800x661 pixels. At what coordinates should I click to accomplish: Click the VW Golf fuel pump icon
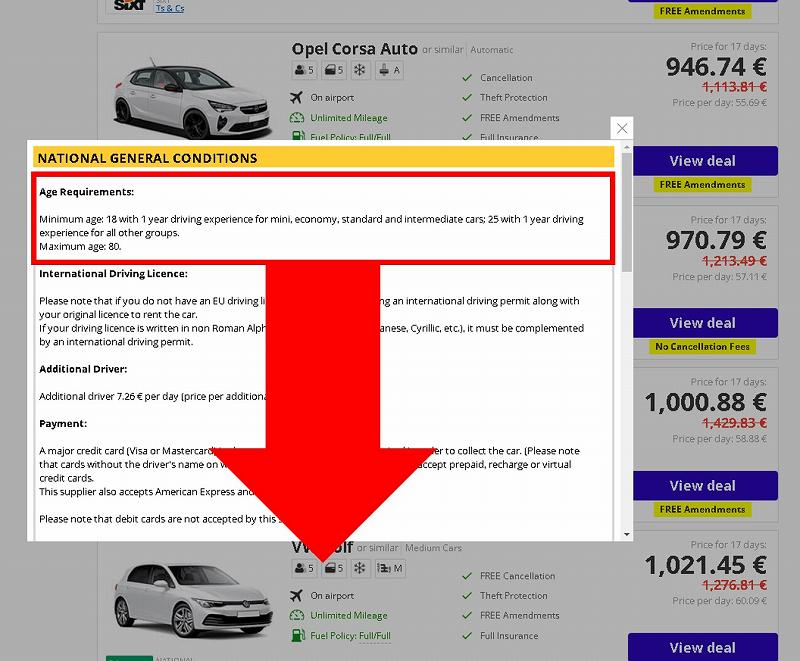click(298, 635)
